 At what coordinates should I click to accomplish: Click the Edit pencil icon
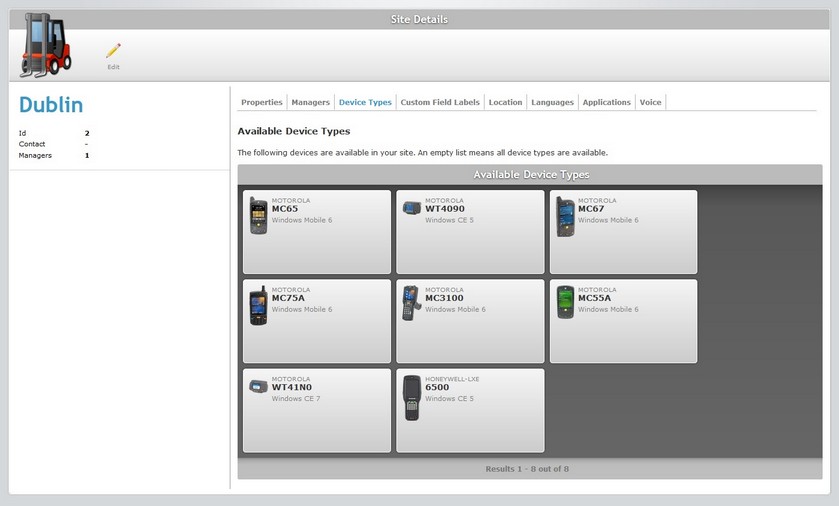pyautogui.click(x=113, y=51)
